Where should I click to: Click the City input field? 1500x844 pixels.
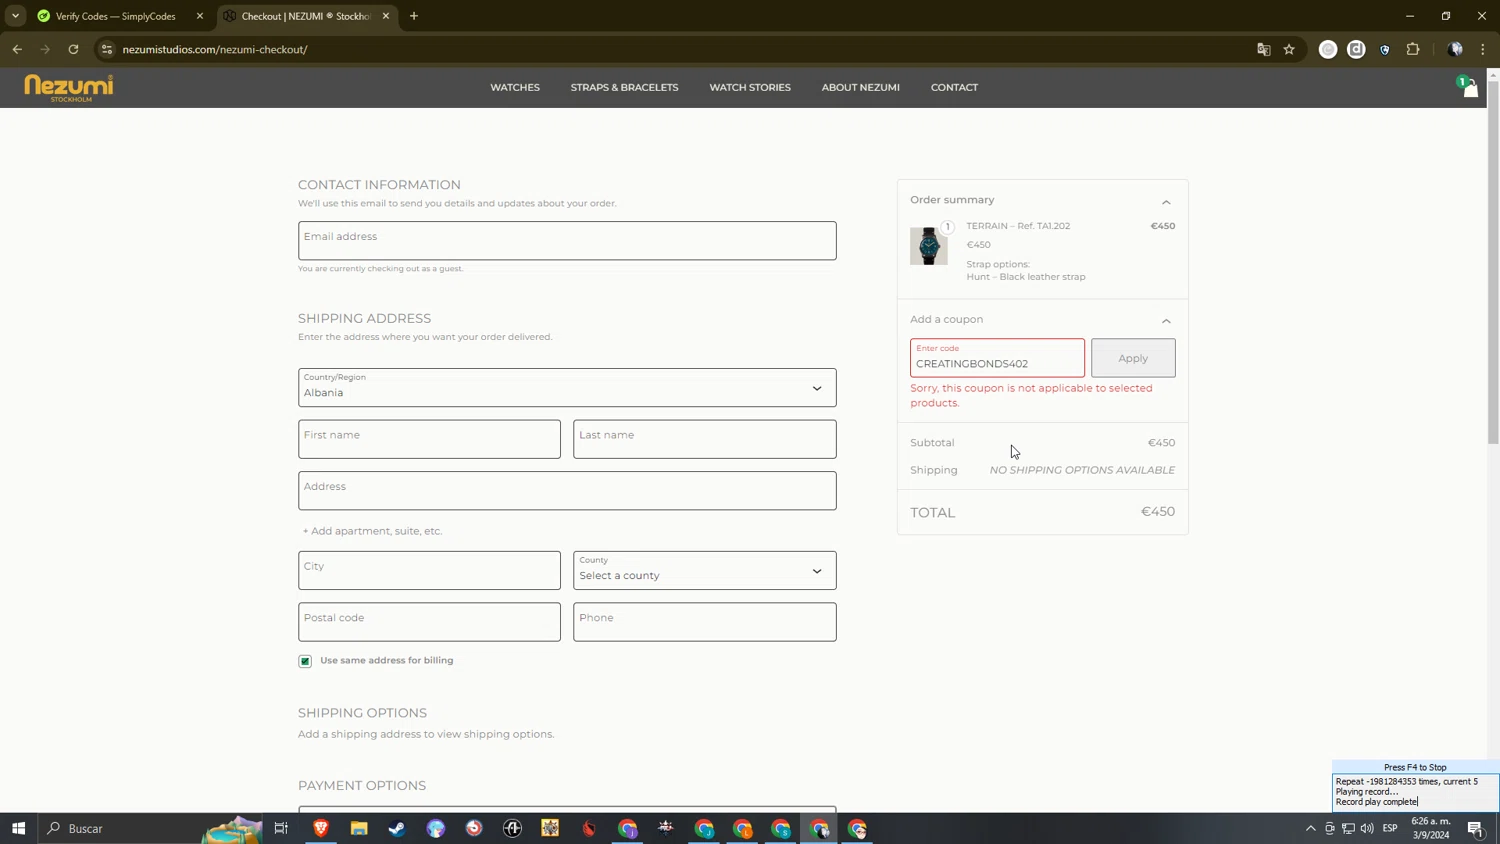429,570
